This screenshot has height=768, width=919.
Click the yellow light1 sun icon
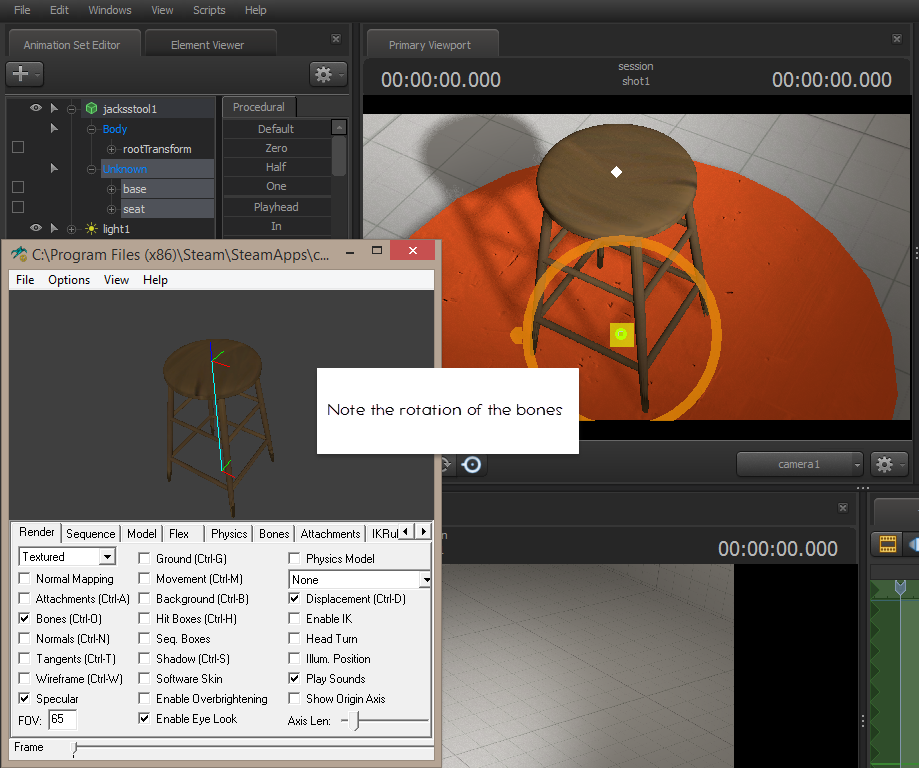(91, 229)
